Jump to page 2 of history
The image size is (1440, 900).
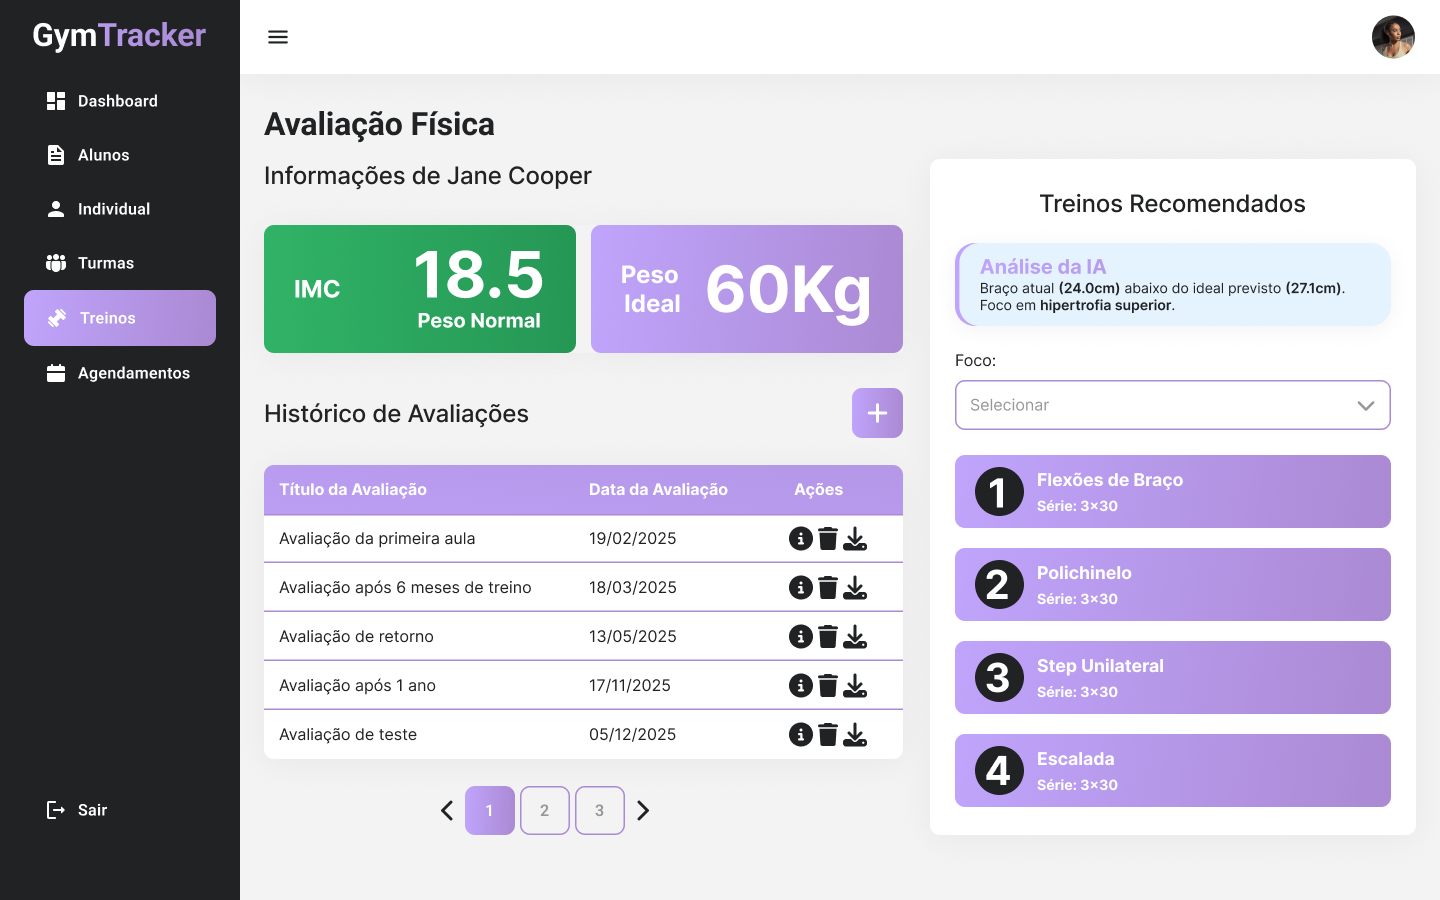point(544,811)
